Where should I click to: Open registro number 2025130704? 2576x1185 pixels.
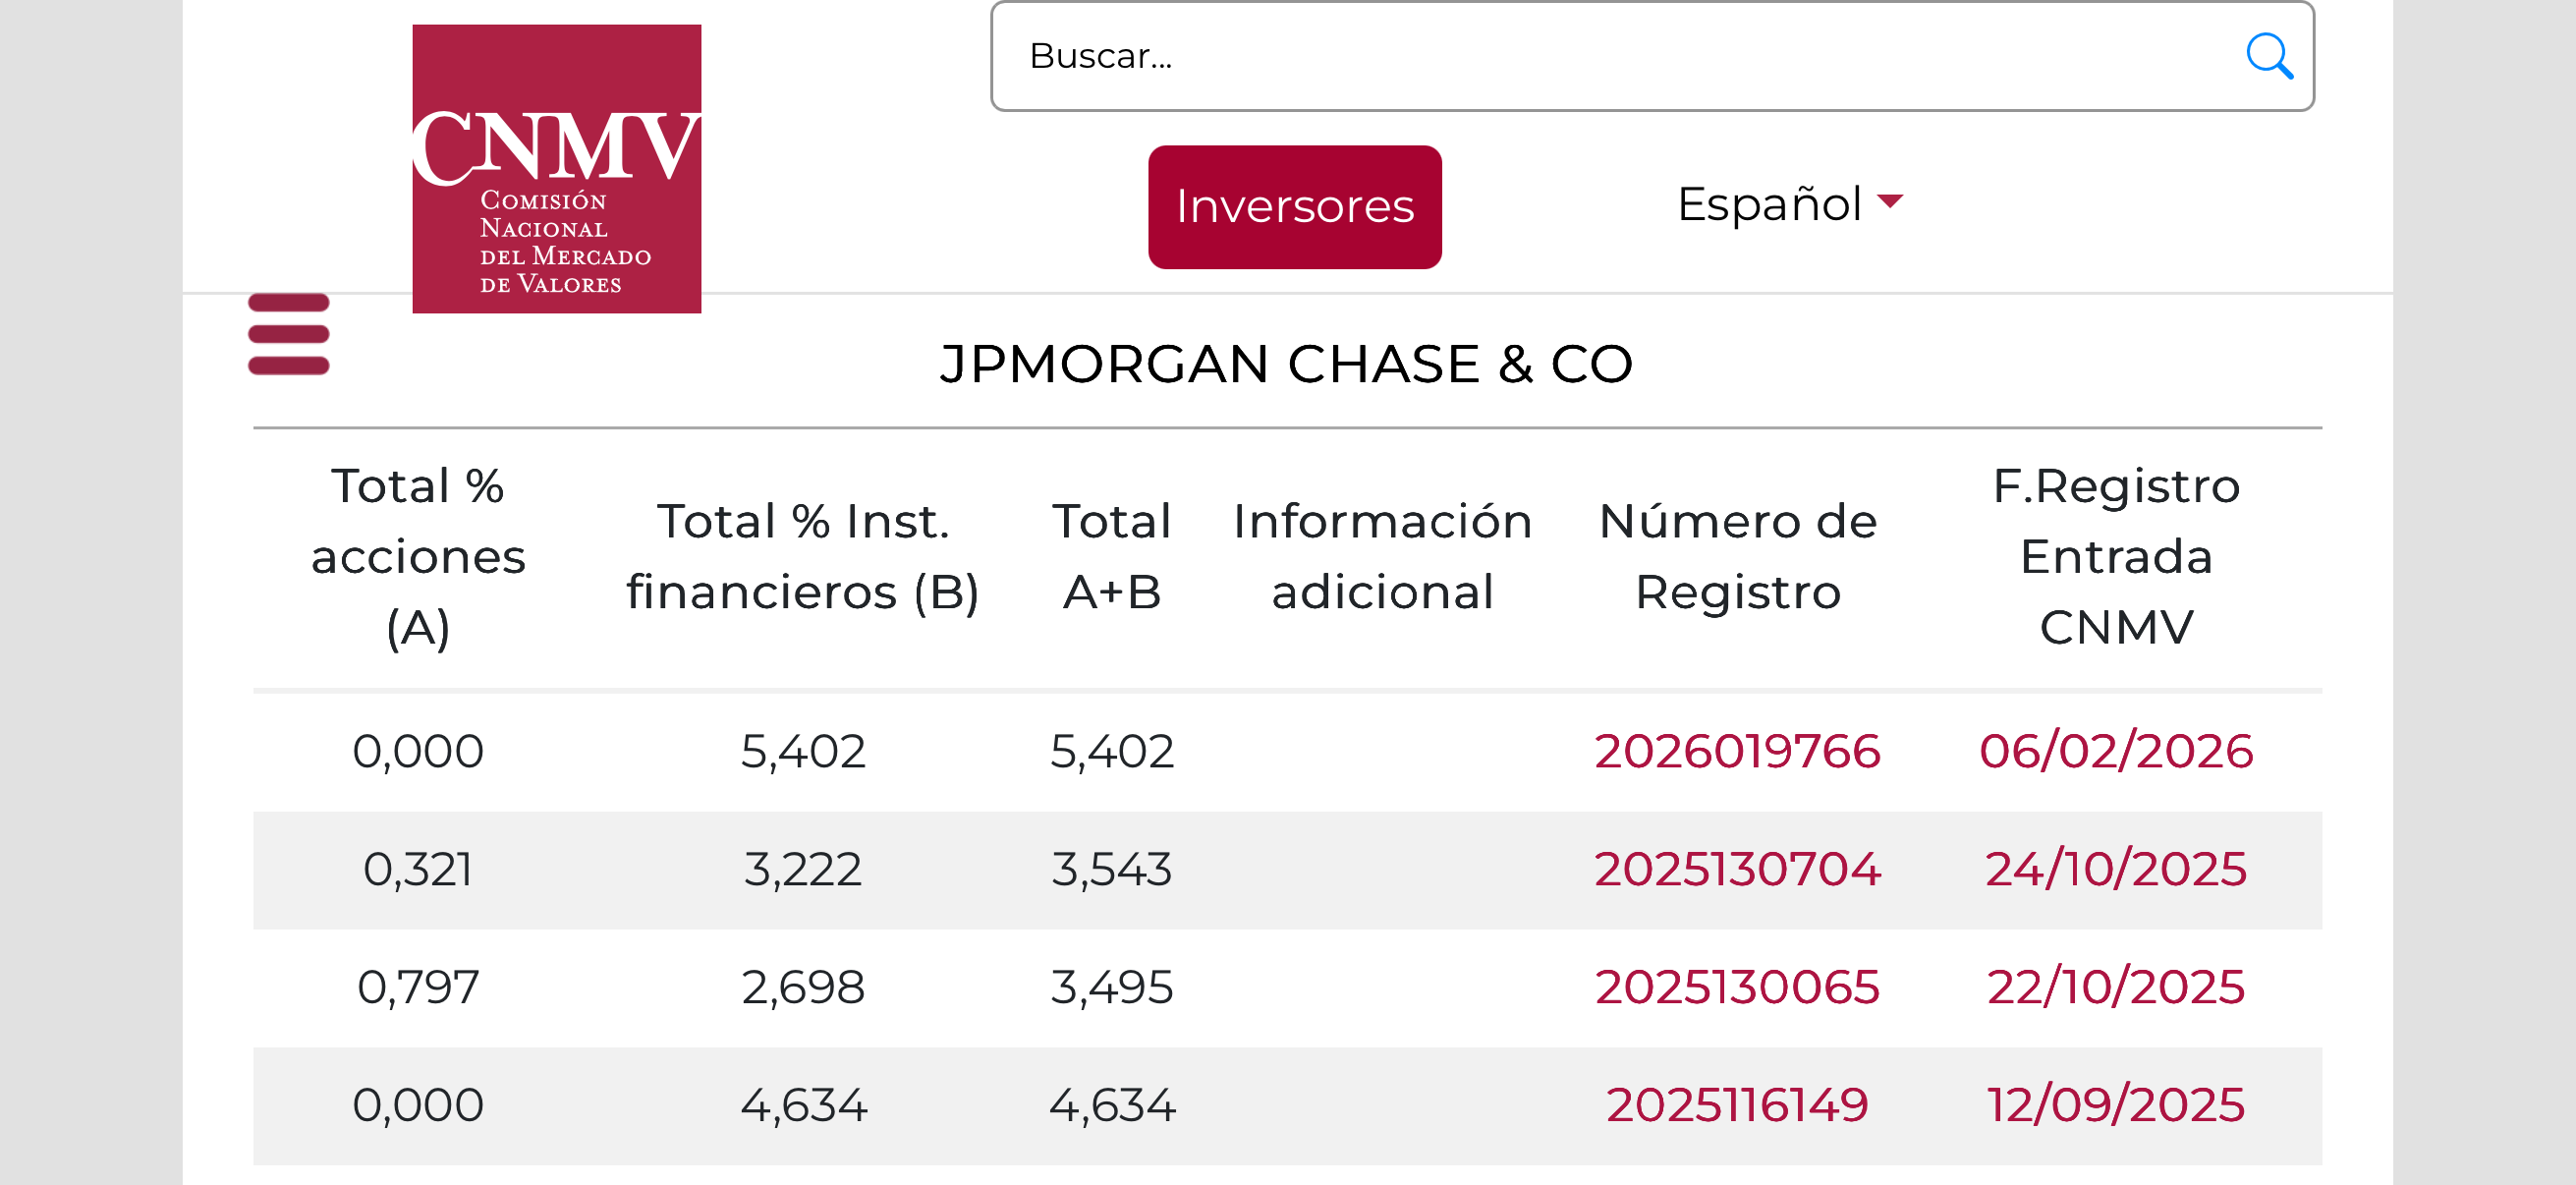point(1737,869)
